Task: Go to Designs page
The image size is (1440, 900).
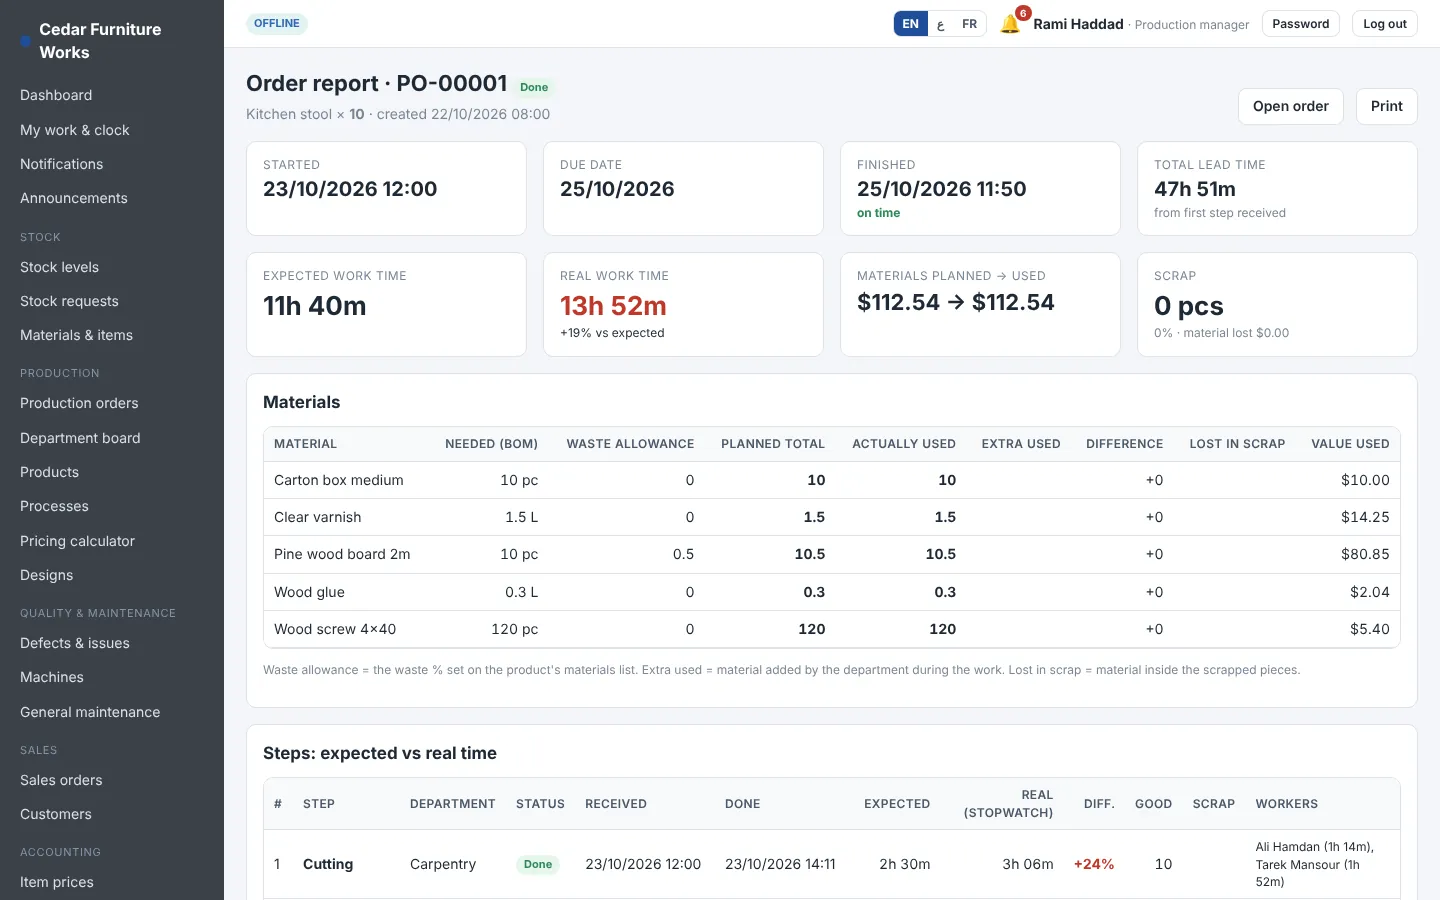Action: 46,575
